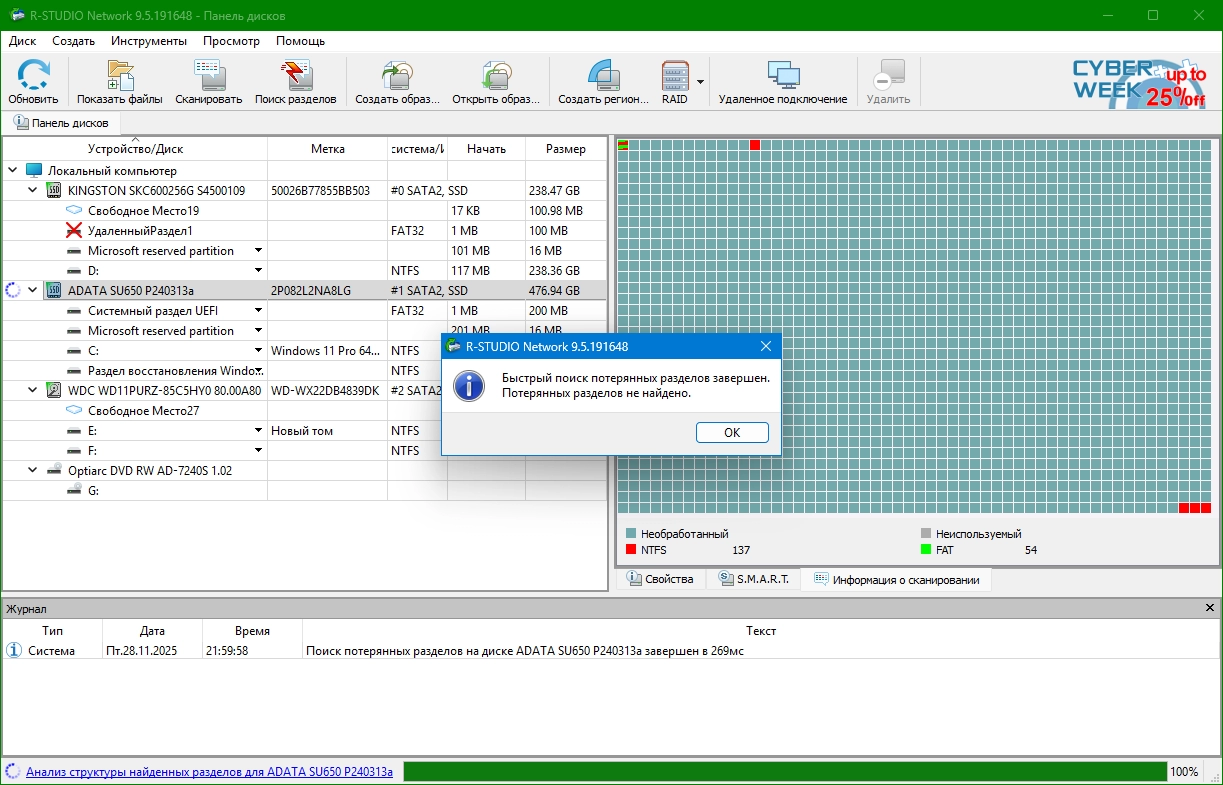
Task: Click the Система info icon in journal
Action: 14,651
